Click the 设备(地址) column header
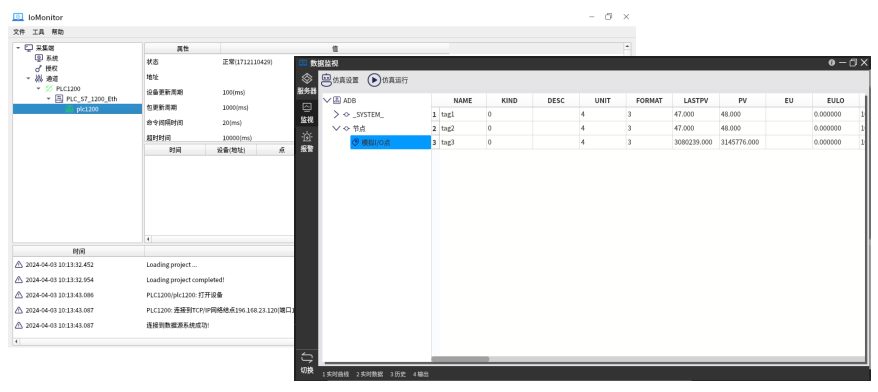878x392 pixels. click(230, 150)
